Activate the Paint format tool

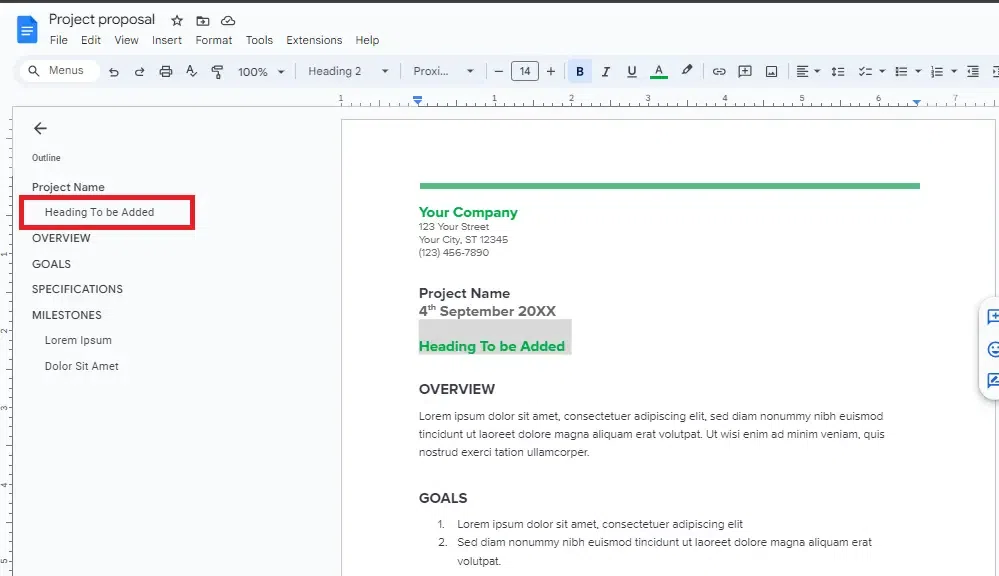point(217,71)
